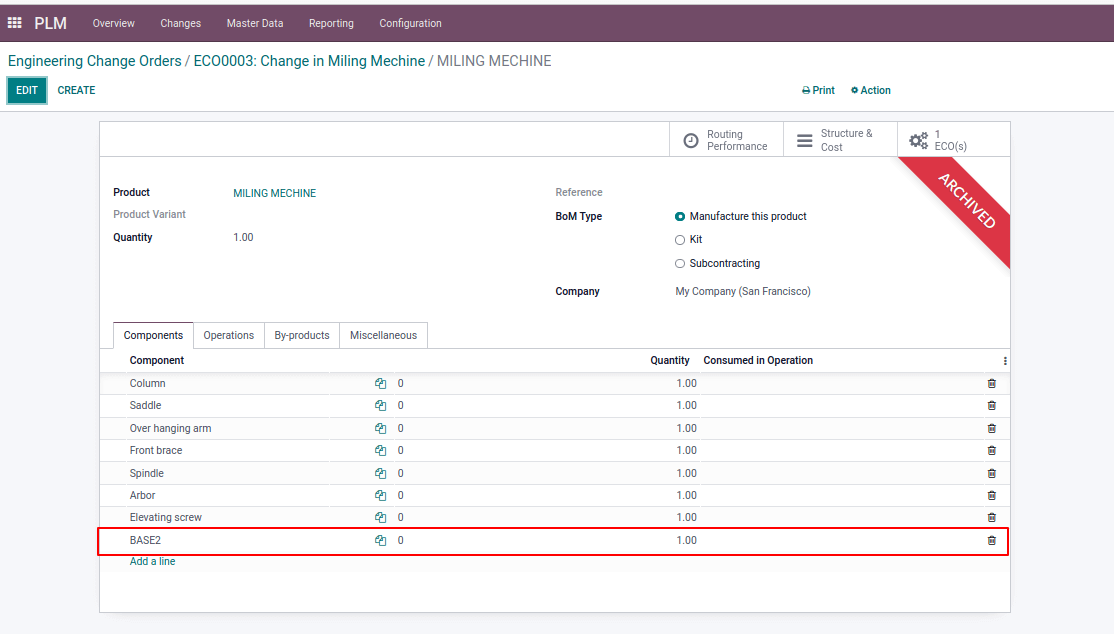Viewport: 1114px width, 634px height.
Task: Select Kit BoM type
Action: click(x=680, y=240)
